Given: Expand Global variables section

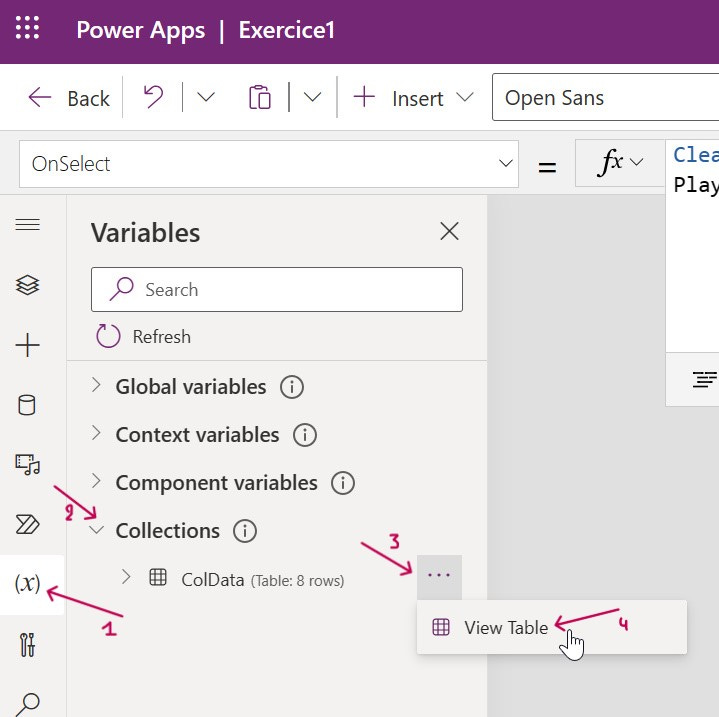Looking at the screenshot, I should point(96,385).
